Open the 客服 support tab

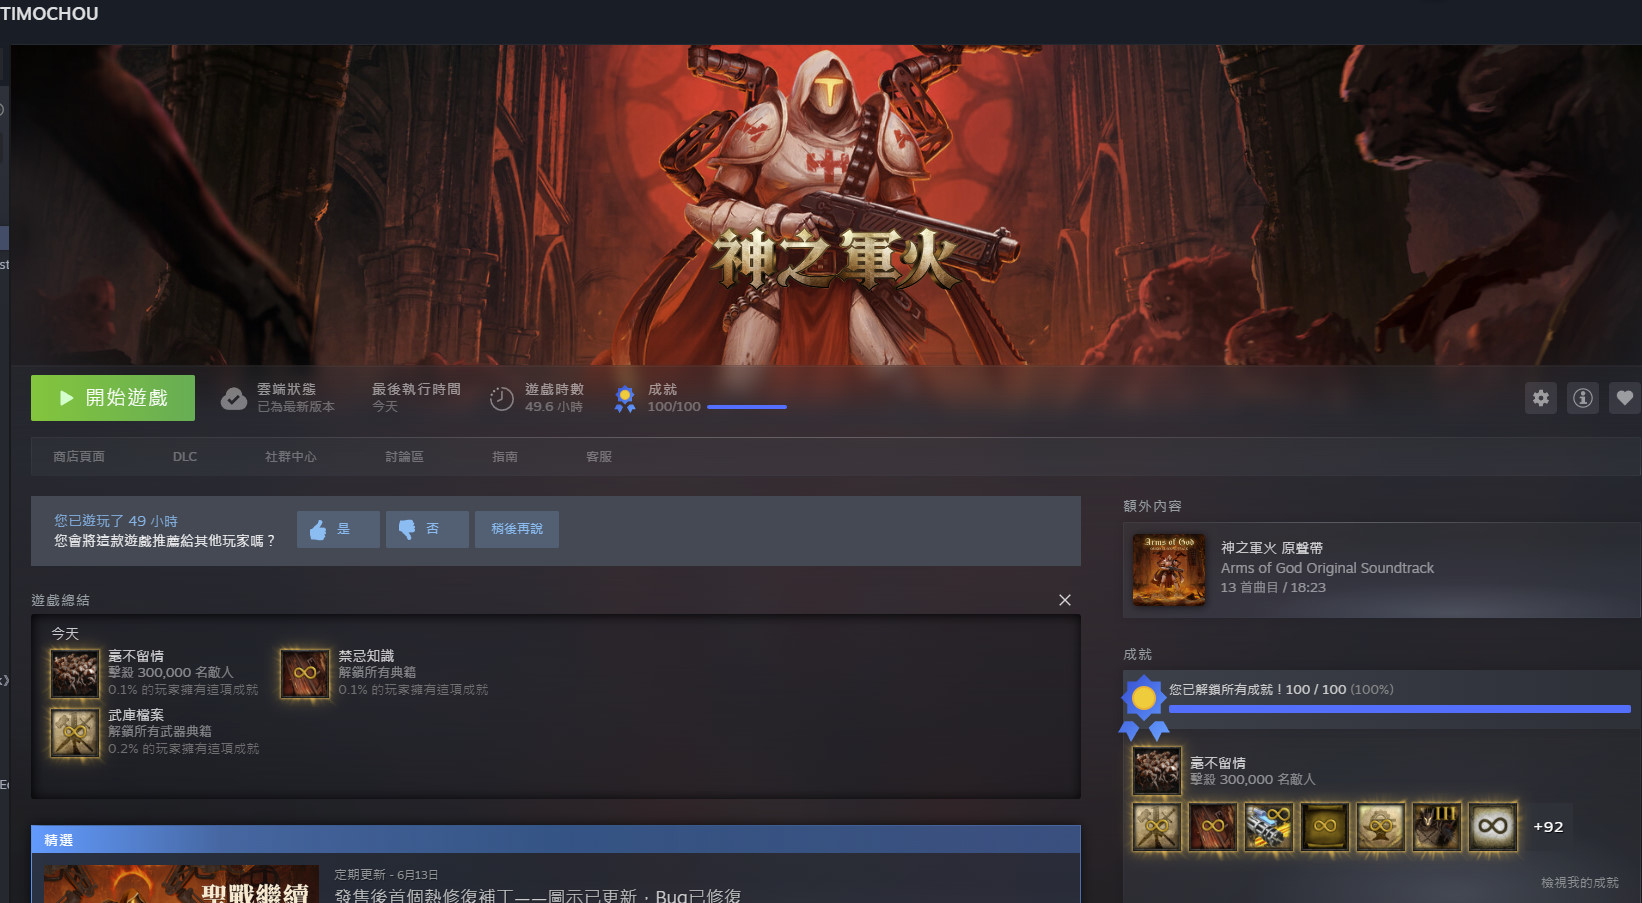pyautogui.click(x=599, y=457)
